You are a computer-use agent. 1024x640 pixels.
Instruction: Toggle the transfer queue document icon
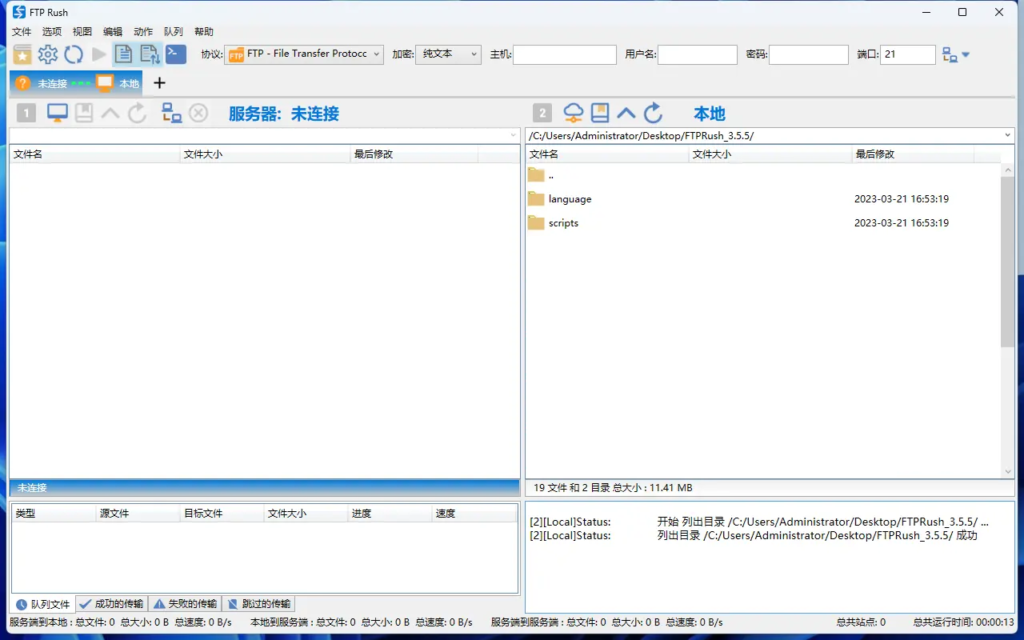(x=150, y=55)
